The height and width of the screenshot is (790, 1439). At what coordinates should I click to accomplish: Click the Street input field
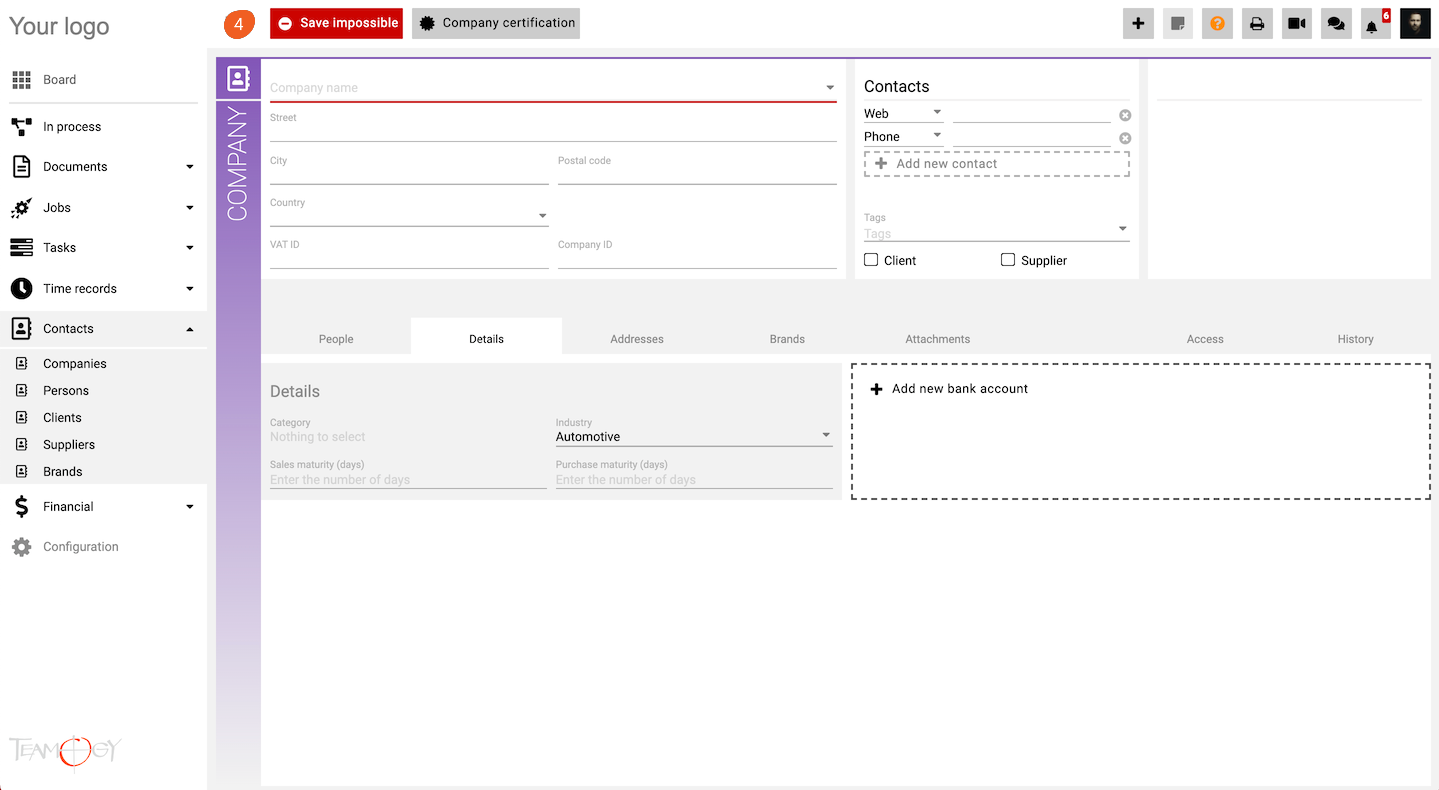point(553,131)
